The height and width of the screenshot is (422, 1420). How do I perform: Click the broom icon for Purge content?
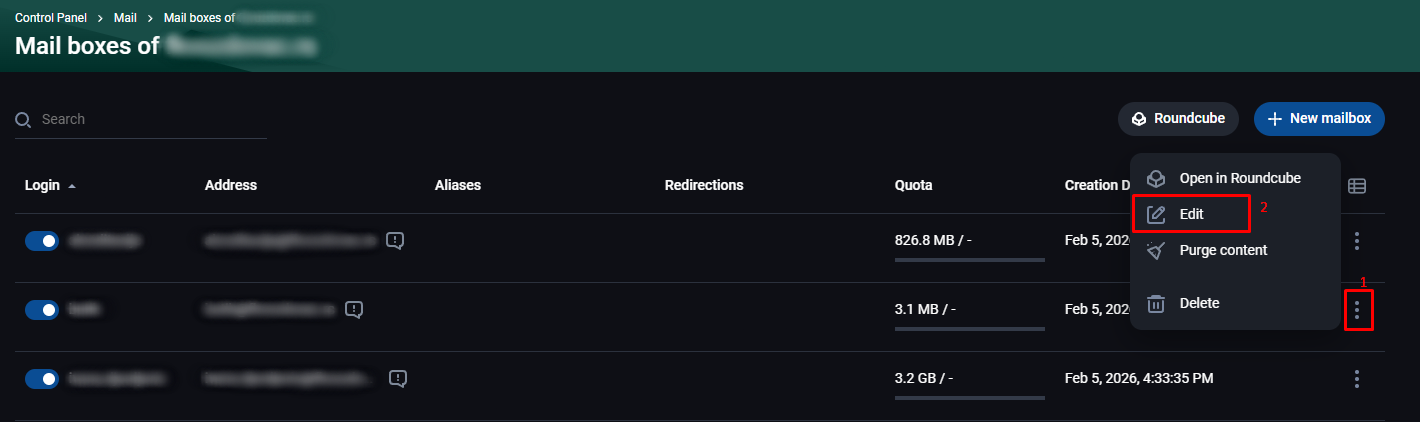coord(1156,250)
